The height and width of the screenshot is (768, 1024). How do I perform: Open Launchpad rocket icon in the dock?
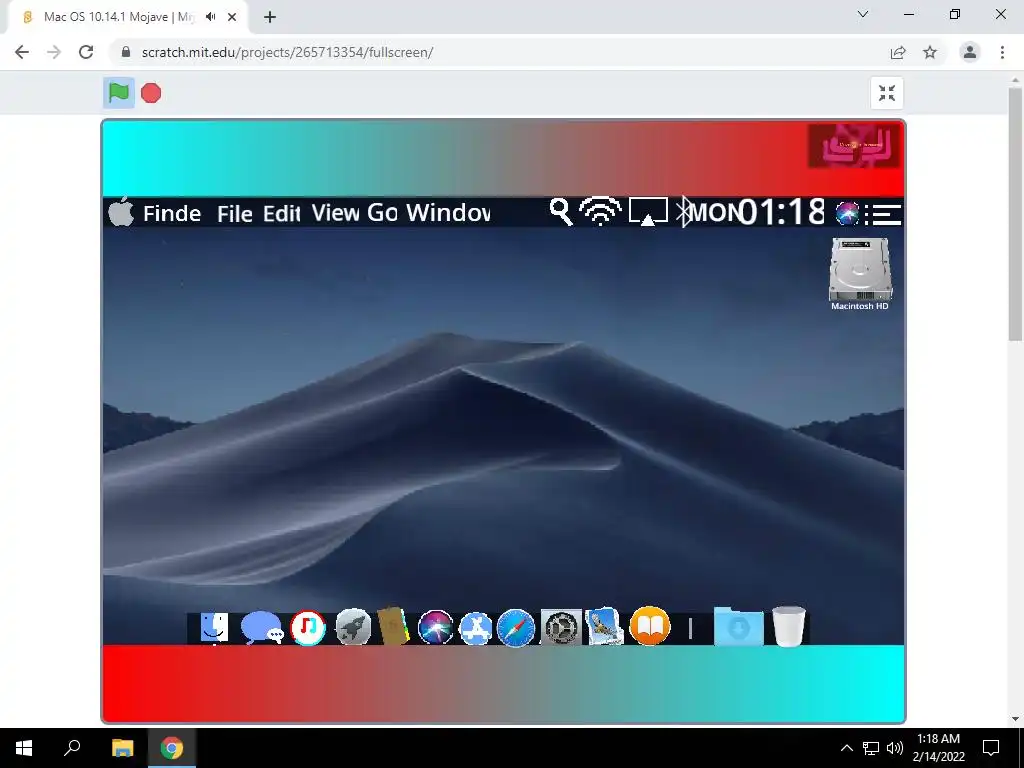353,628
